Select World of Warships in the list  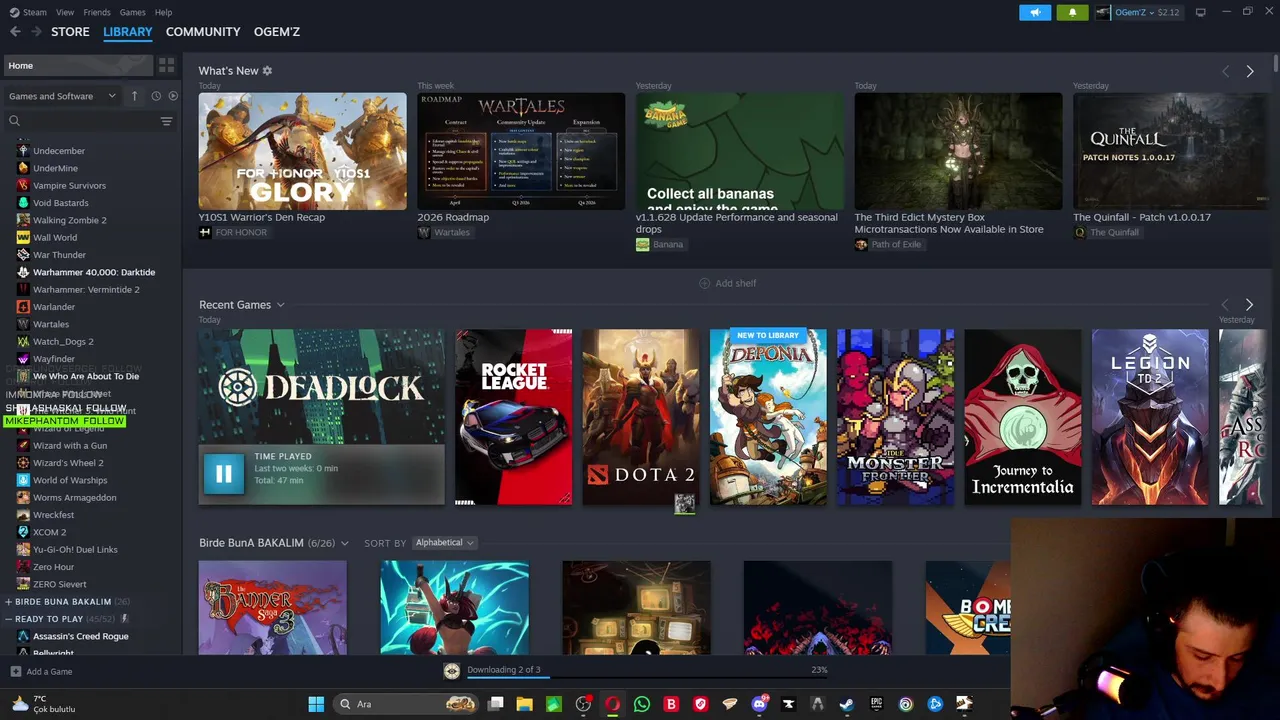[70, 480]
